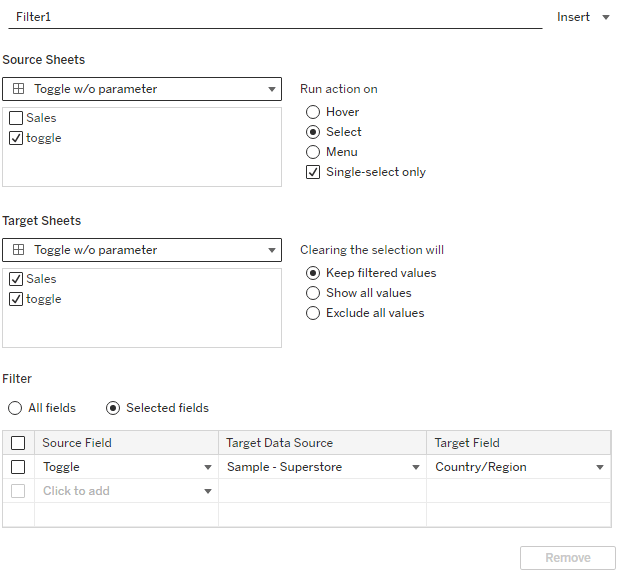Select Show all values option
The image size is (625, 580).
[x=313, y=293]
